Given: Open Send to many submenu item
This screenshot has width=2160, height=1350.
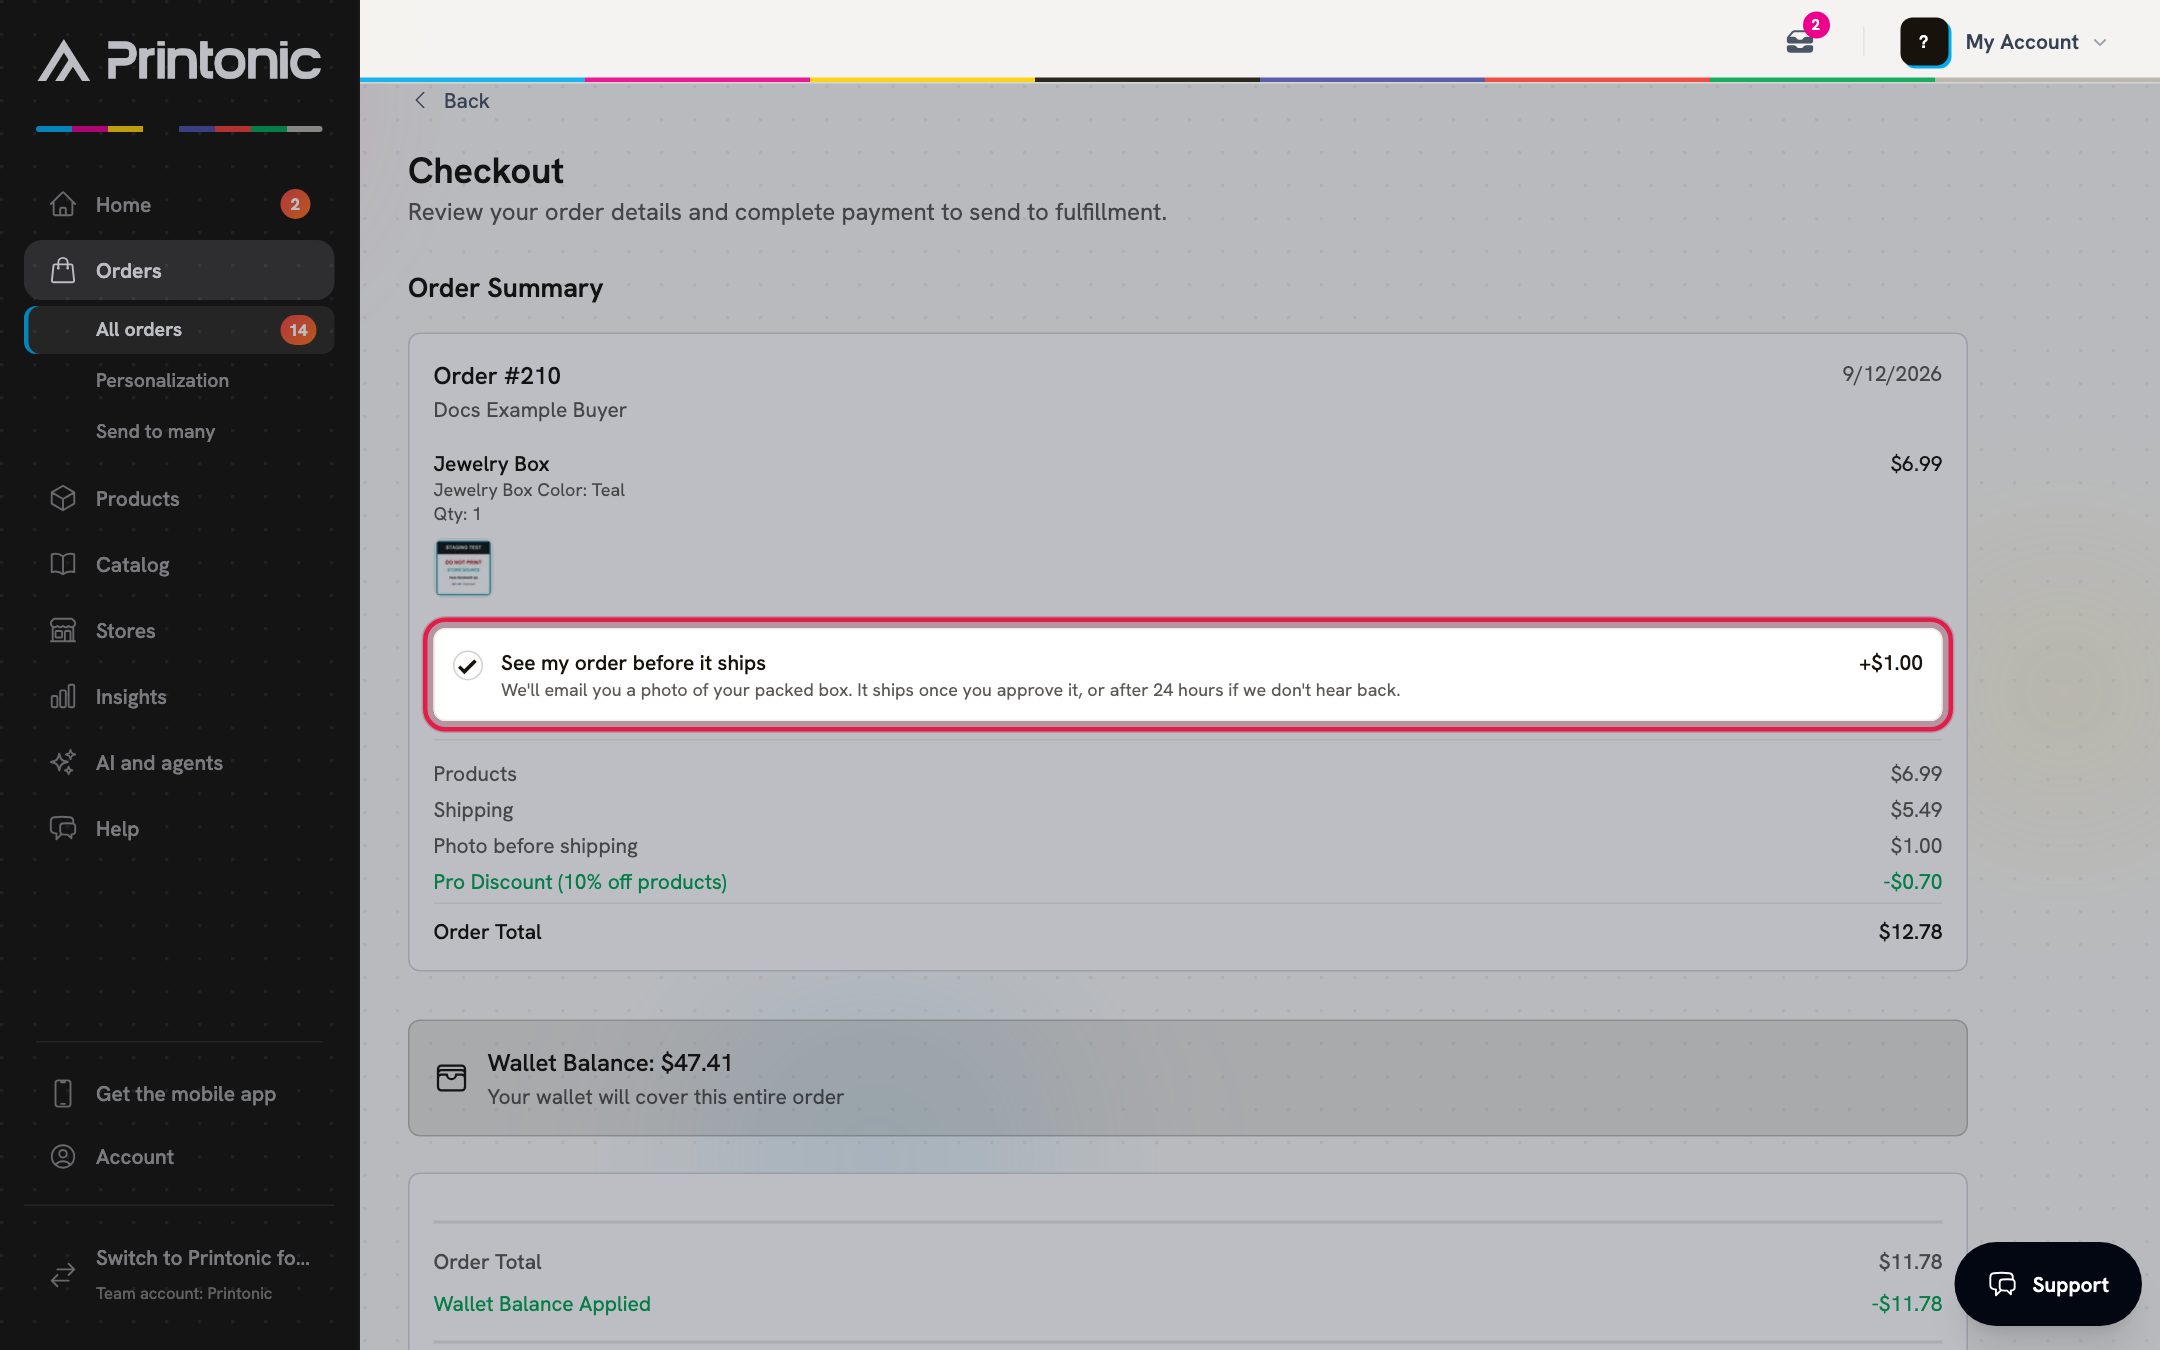Looking at the screenshot, I should (x=155, y=431).
